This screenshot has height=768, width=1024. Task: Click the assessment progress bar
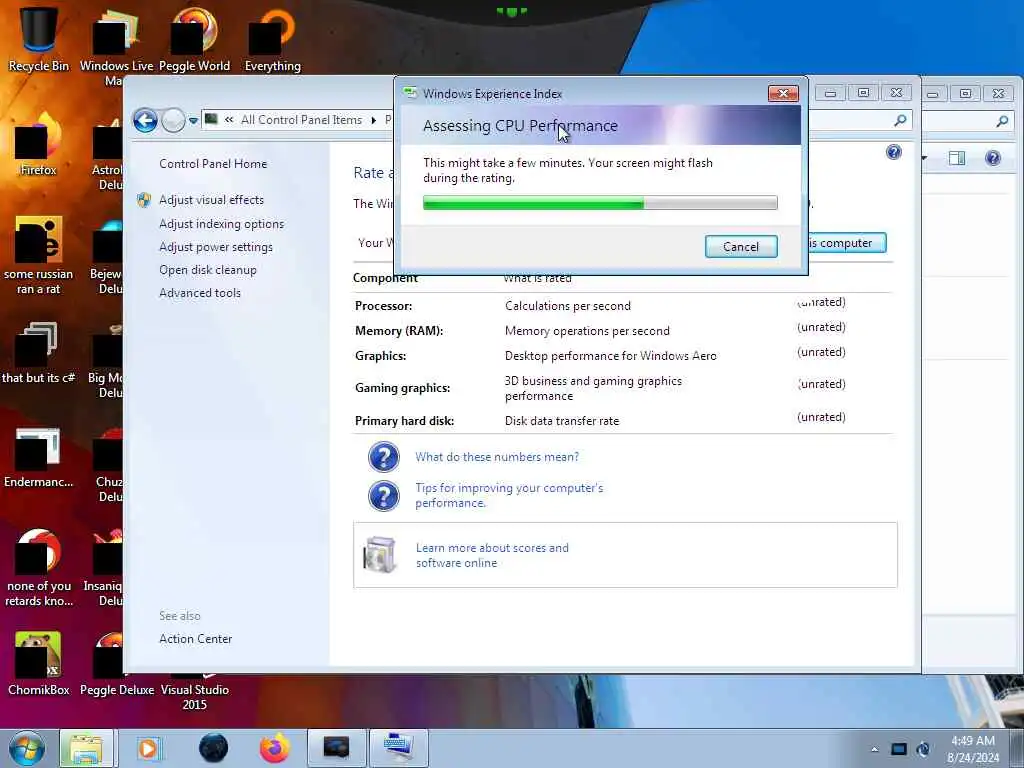(600, 203)
